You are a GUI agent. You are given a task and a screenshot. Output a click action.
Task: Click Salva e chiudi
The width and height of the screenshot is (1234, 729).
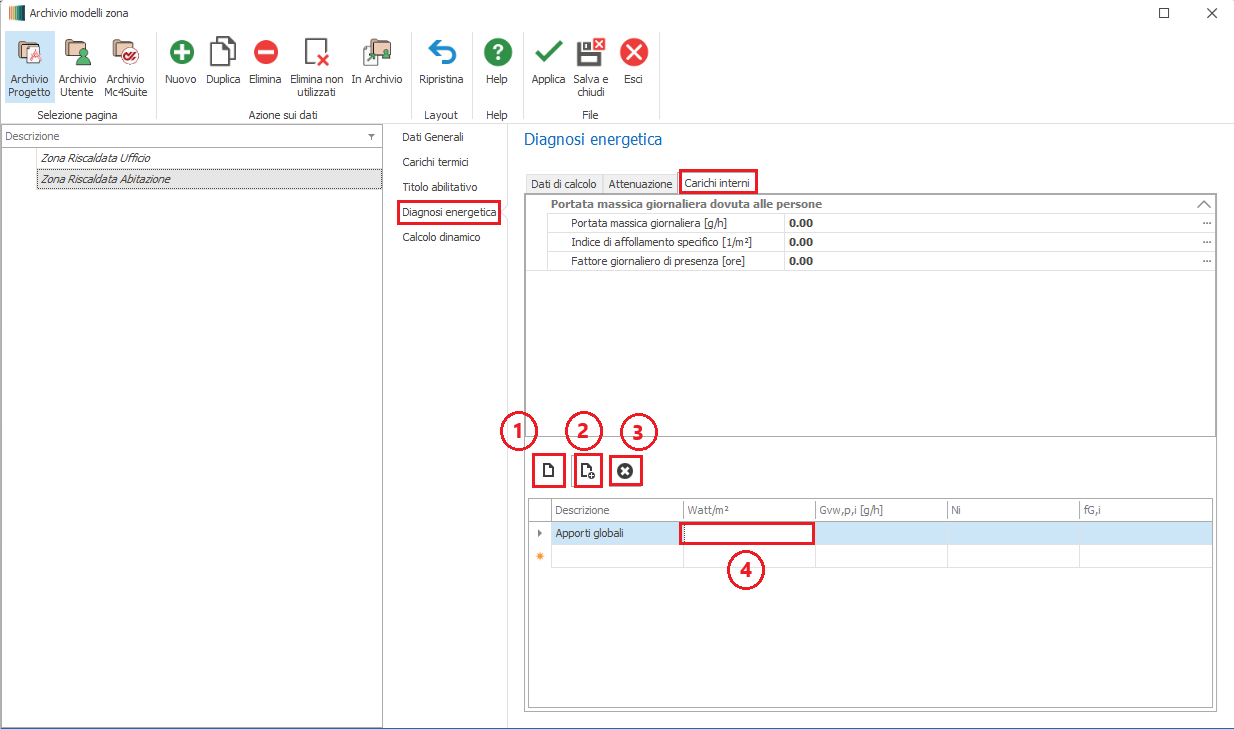click(590, 66)
